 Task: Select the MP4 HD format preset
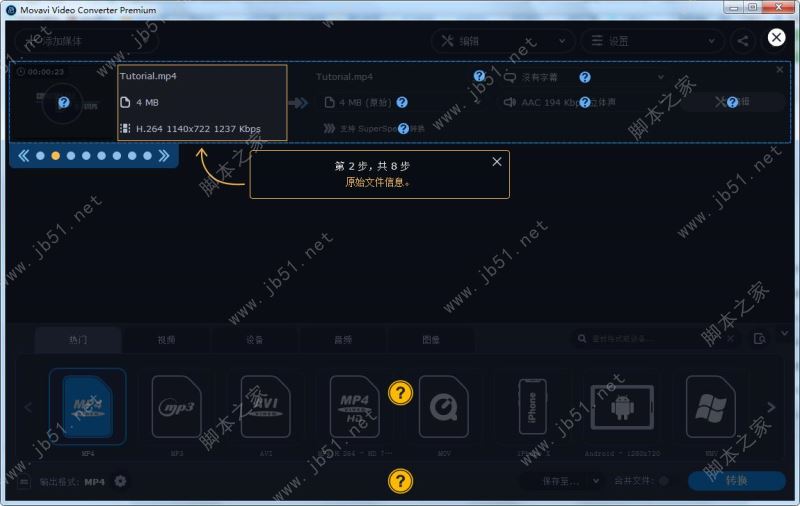tap(355, 407)
